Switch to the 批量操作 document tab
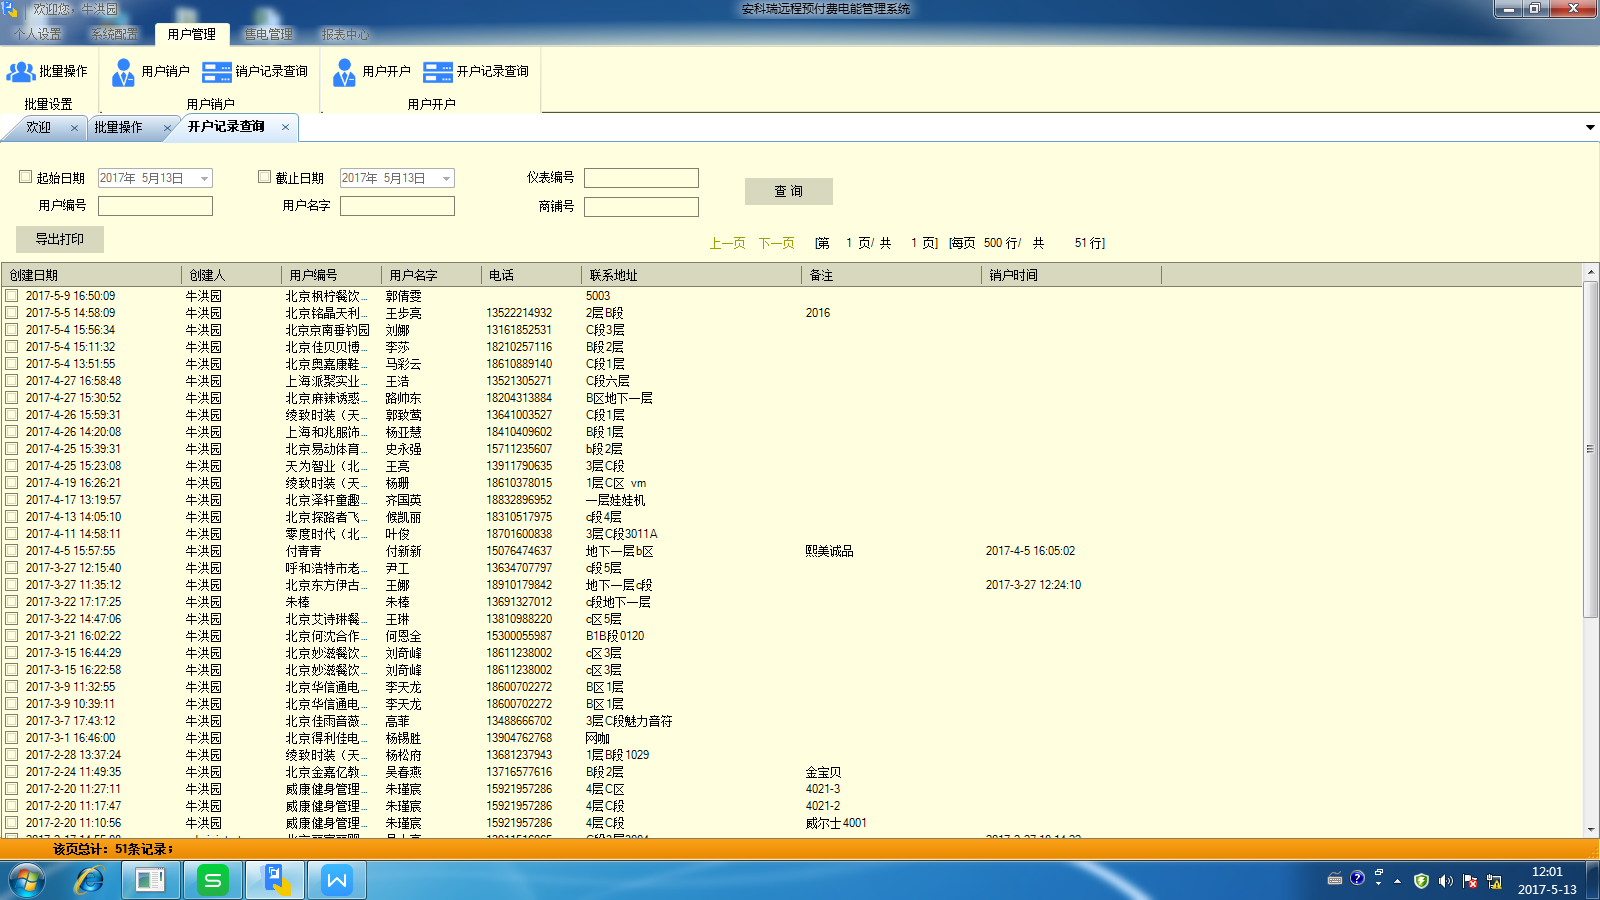 pyautogui.click(x=118, y=128)
